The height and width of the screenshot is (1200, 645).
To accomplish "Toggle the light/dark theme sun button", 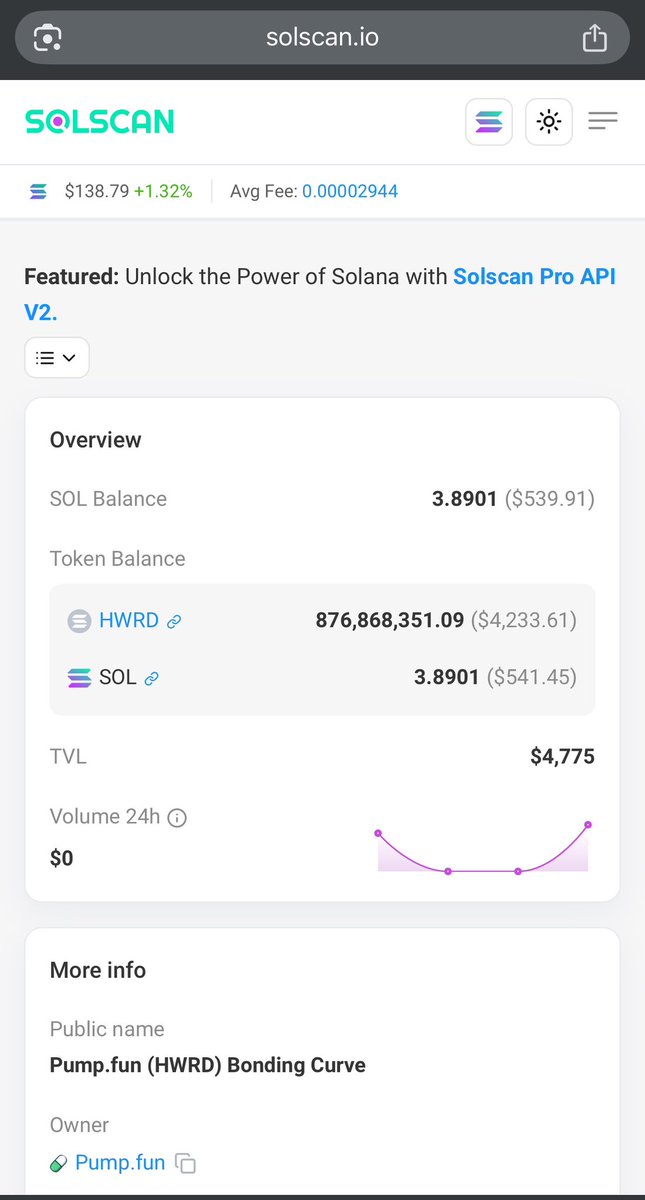I will tap(548, 122).
